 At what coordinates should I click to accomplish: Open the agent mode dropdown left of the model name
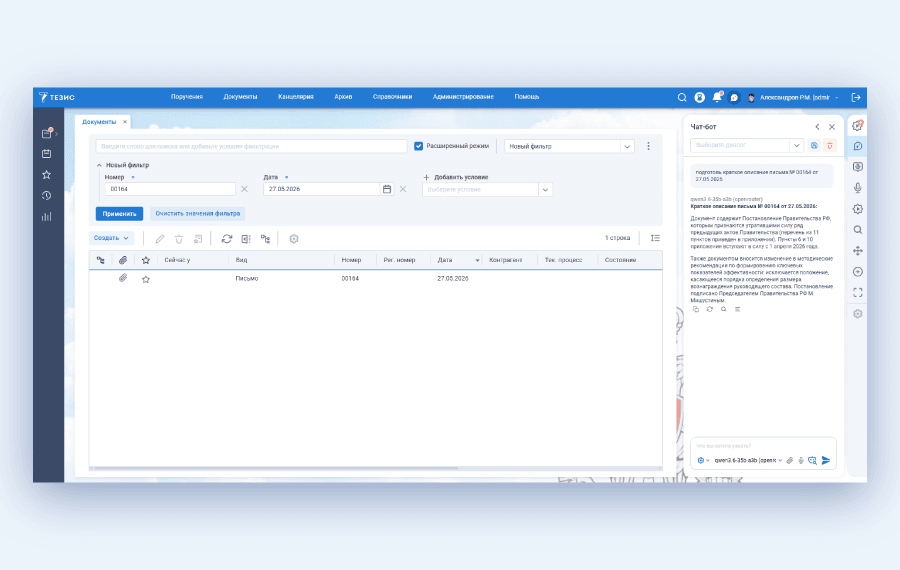tap(703, 460)
